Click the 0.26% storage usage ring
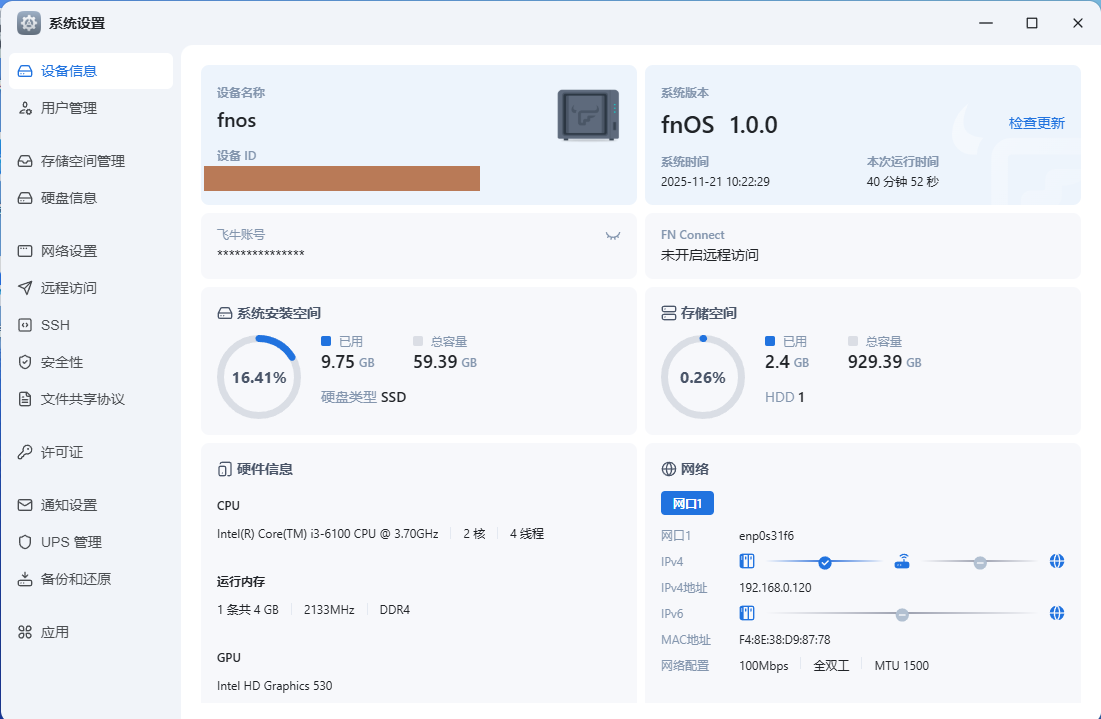The height and width of the screenshot is (719, 1101). pos(703,377)
